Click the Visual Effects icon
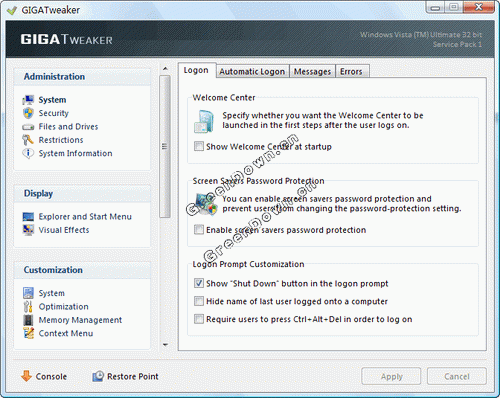 pos(28,230)
